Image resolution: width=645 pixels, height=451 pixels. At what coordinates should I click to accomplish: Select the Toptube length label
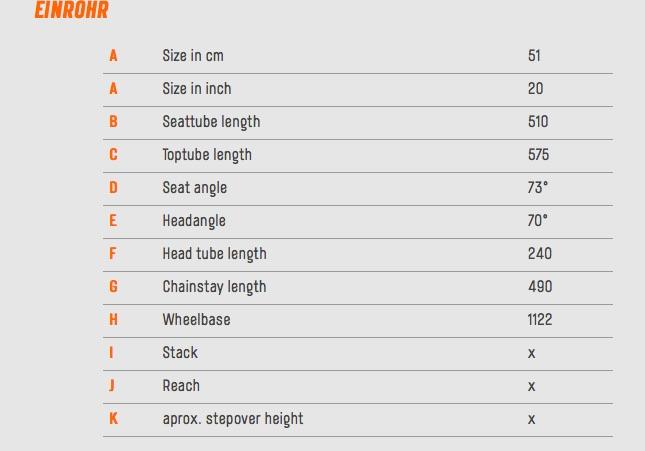207,155
